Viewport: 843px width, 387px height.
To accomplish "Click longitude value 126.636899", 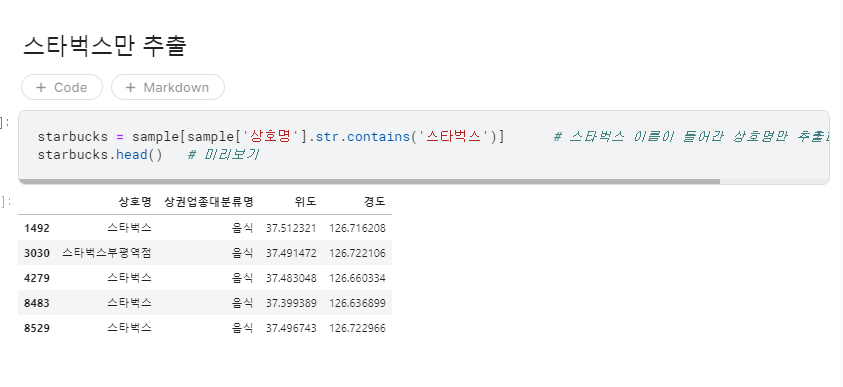I will [358, 303].
